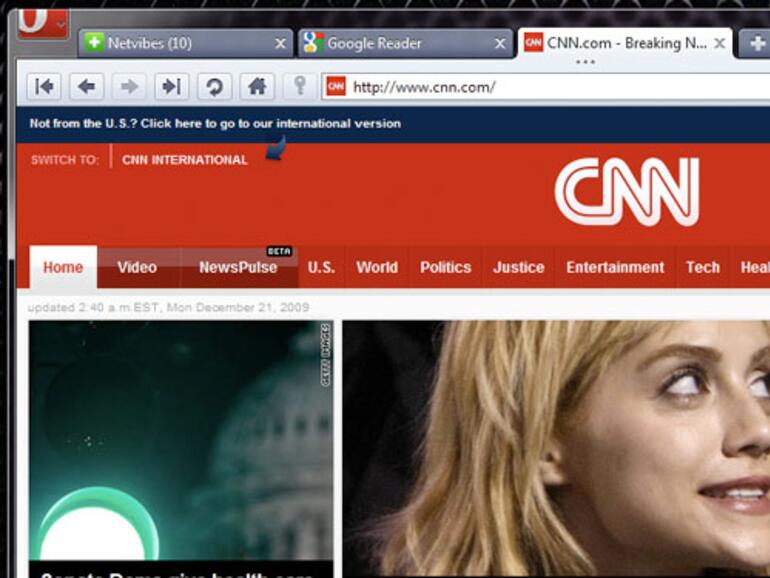This screenshot has width=770, height=578.
Task: Close the Google Reader tab
Action: tap(500, 43)
